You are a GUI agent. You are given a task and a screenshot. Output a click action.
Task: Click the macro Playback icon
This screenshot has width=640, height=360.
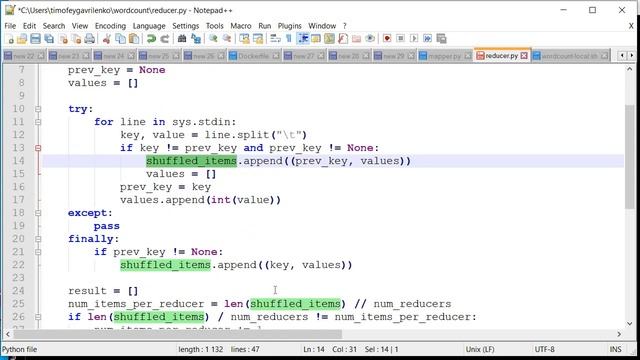point(414,39)
